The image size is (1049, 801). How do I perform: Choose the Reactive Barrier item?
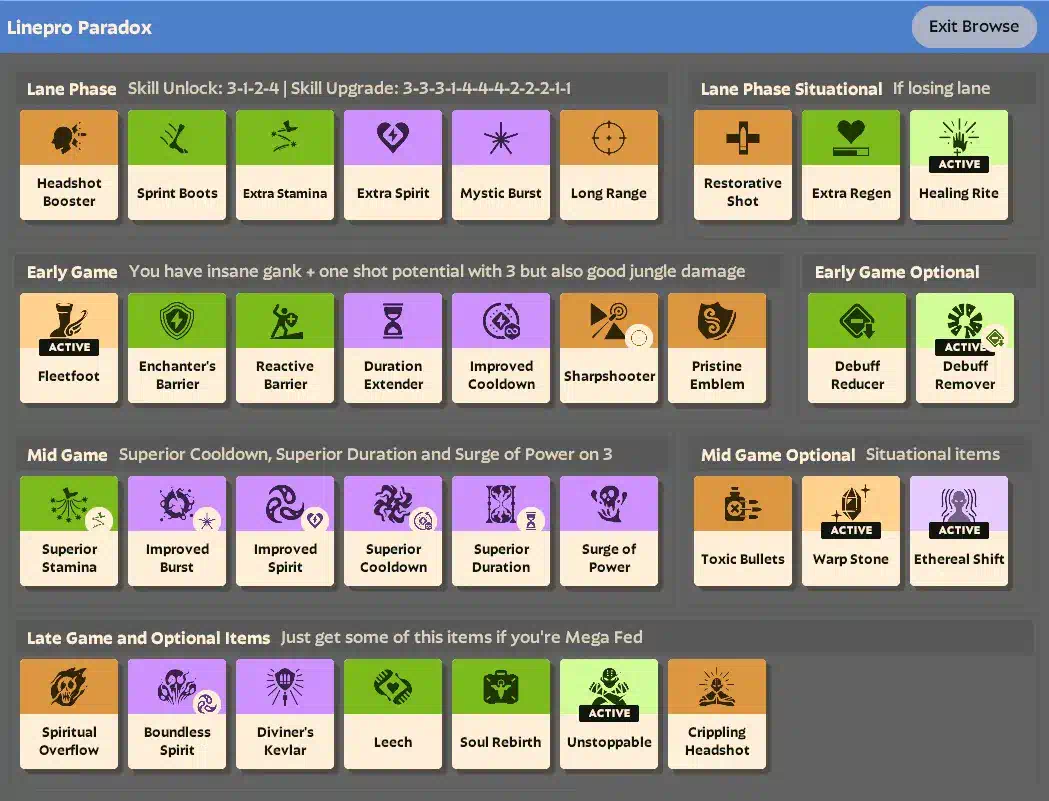pos(285,348)
